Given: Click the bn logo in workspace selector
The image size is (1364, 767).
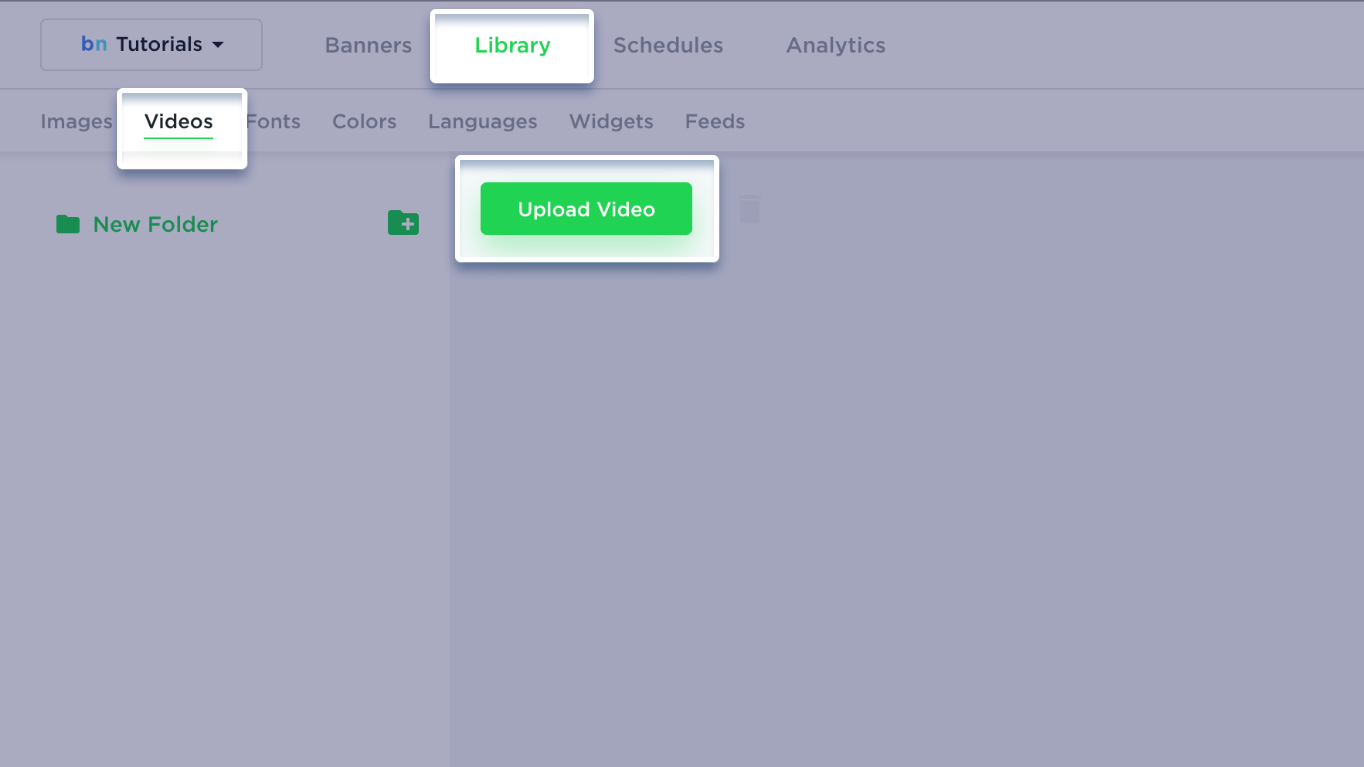Looking at the screenshot, I should click(94, 45).
